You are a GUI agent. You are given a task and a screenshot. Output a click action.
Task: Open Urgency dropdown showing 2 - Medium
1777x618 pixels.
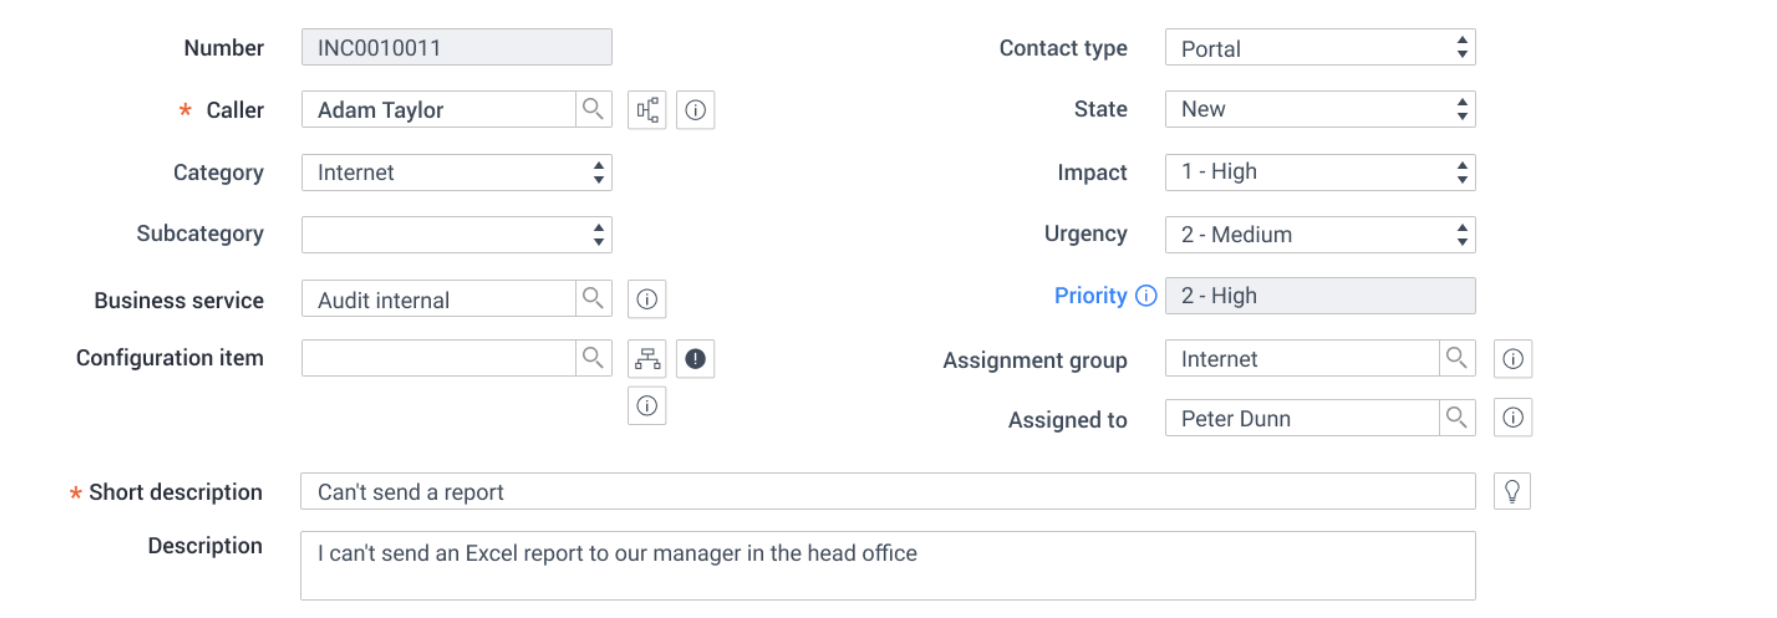(x=1320, y=235)
